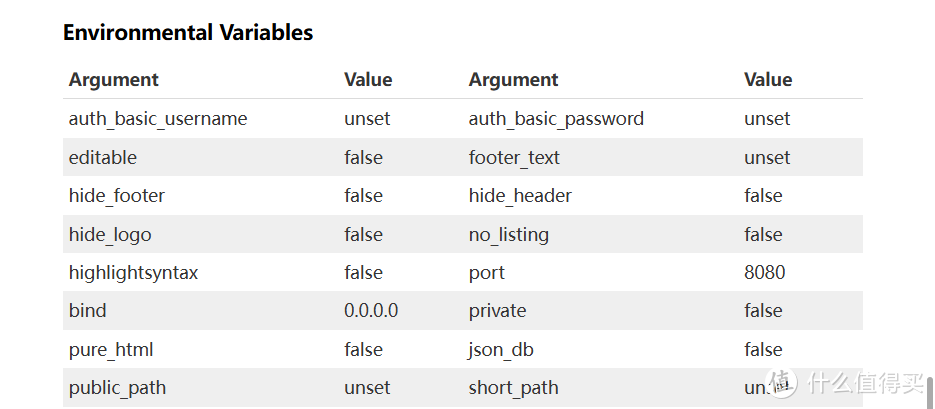The height and width of the screenshot is (409, 935).
Task: Select the hide_footer argument cell
Action: tap(117, 196)
